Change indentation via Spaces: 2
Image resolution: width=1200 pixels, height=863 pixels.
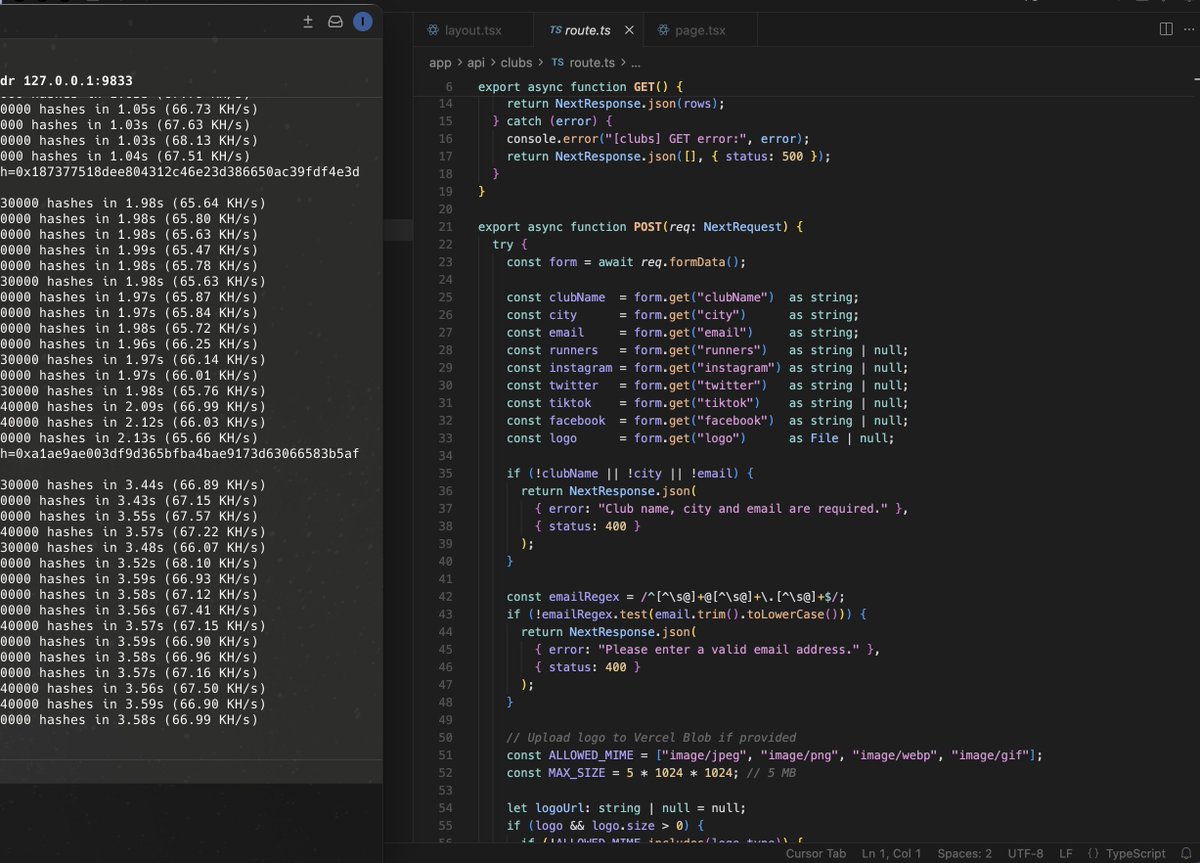coord(965,853)
